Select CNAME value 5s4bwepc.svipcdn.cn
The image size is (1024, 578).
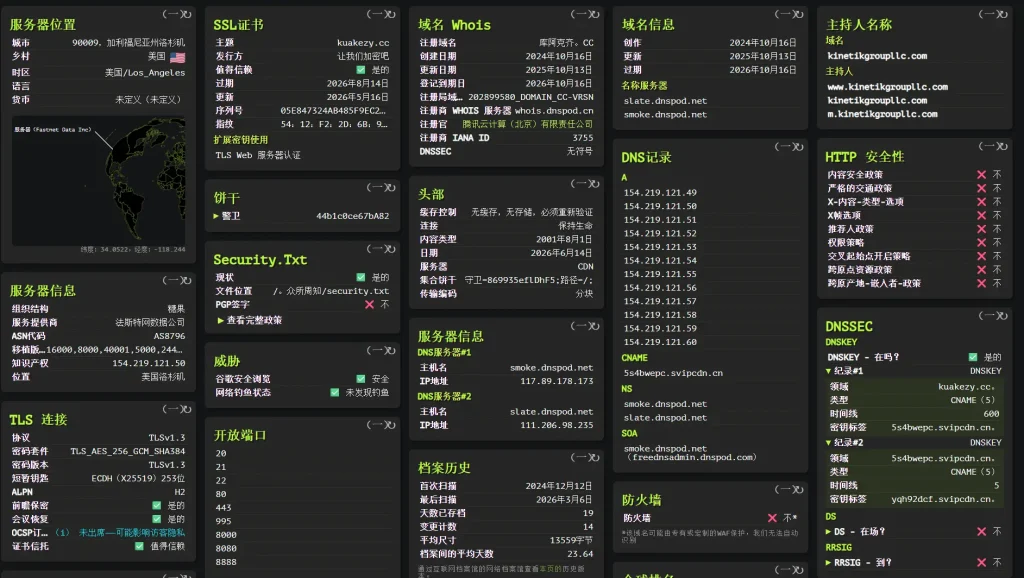(673, 374)
